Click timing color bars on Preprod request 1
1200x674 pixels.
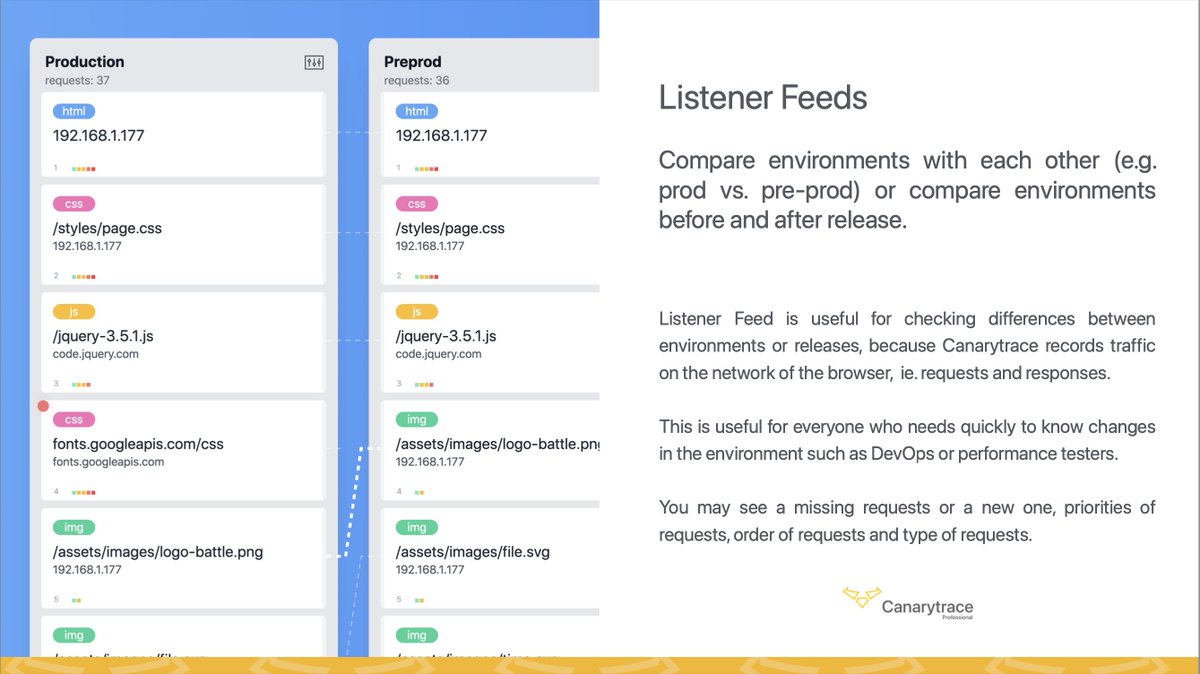427,168
